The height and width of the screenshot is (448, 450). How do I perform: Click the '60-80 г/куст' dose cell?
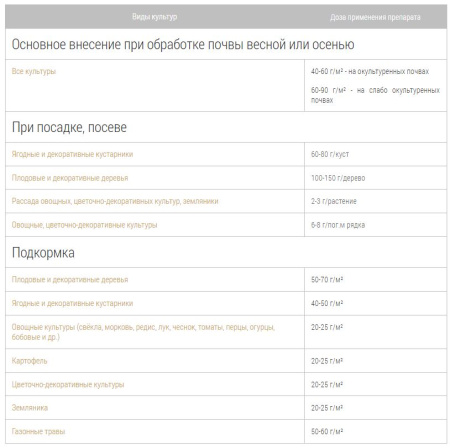pos(330,154)
